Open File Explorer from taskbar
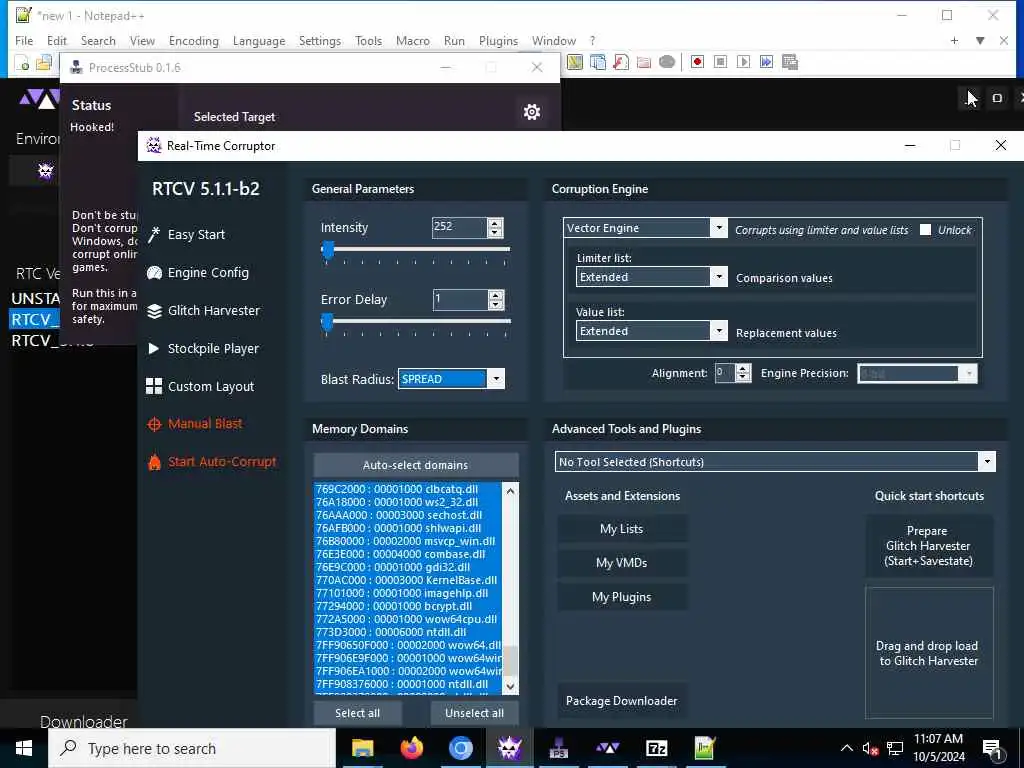The height and width of the screenshot is (768, 1024). point(362,748)
